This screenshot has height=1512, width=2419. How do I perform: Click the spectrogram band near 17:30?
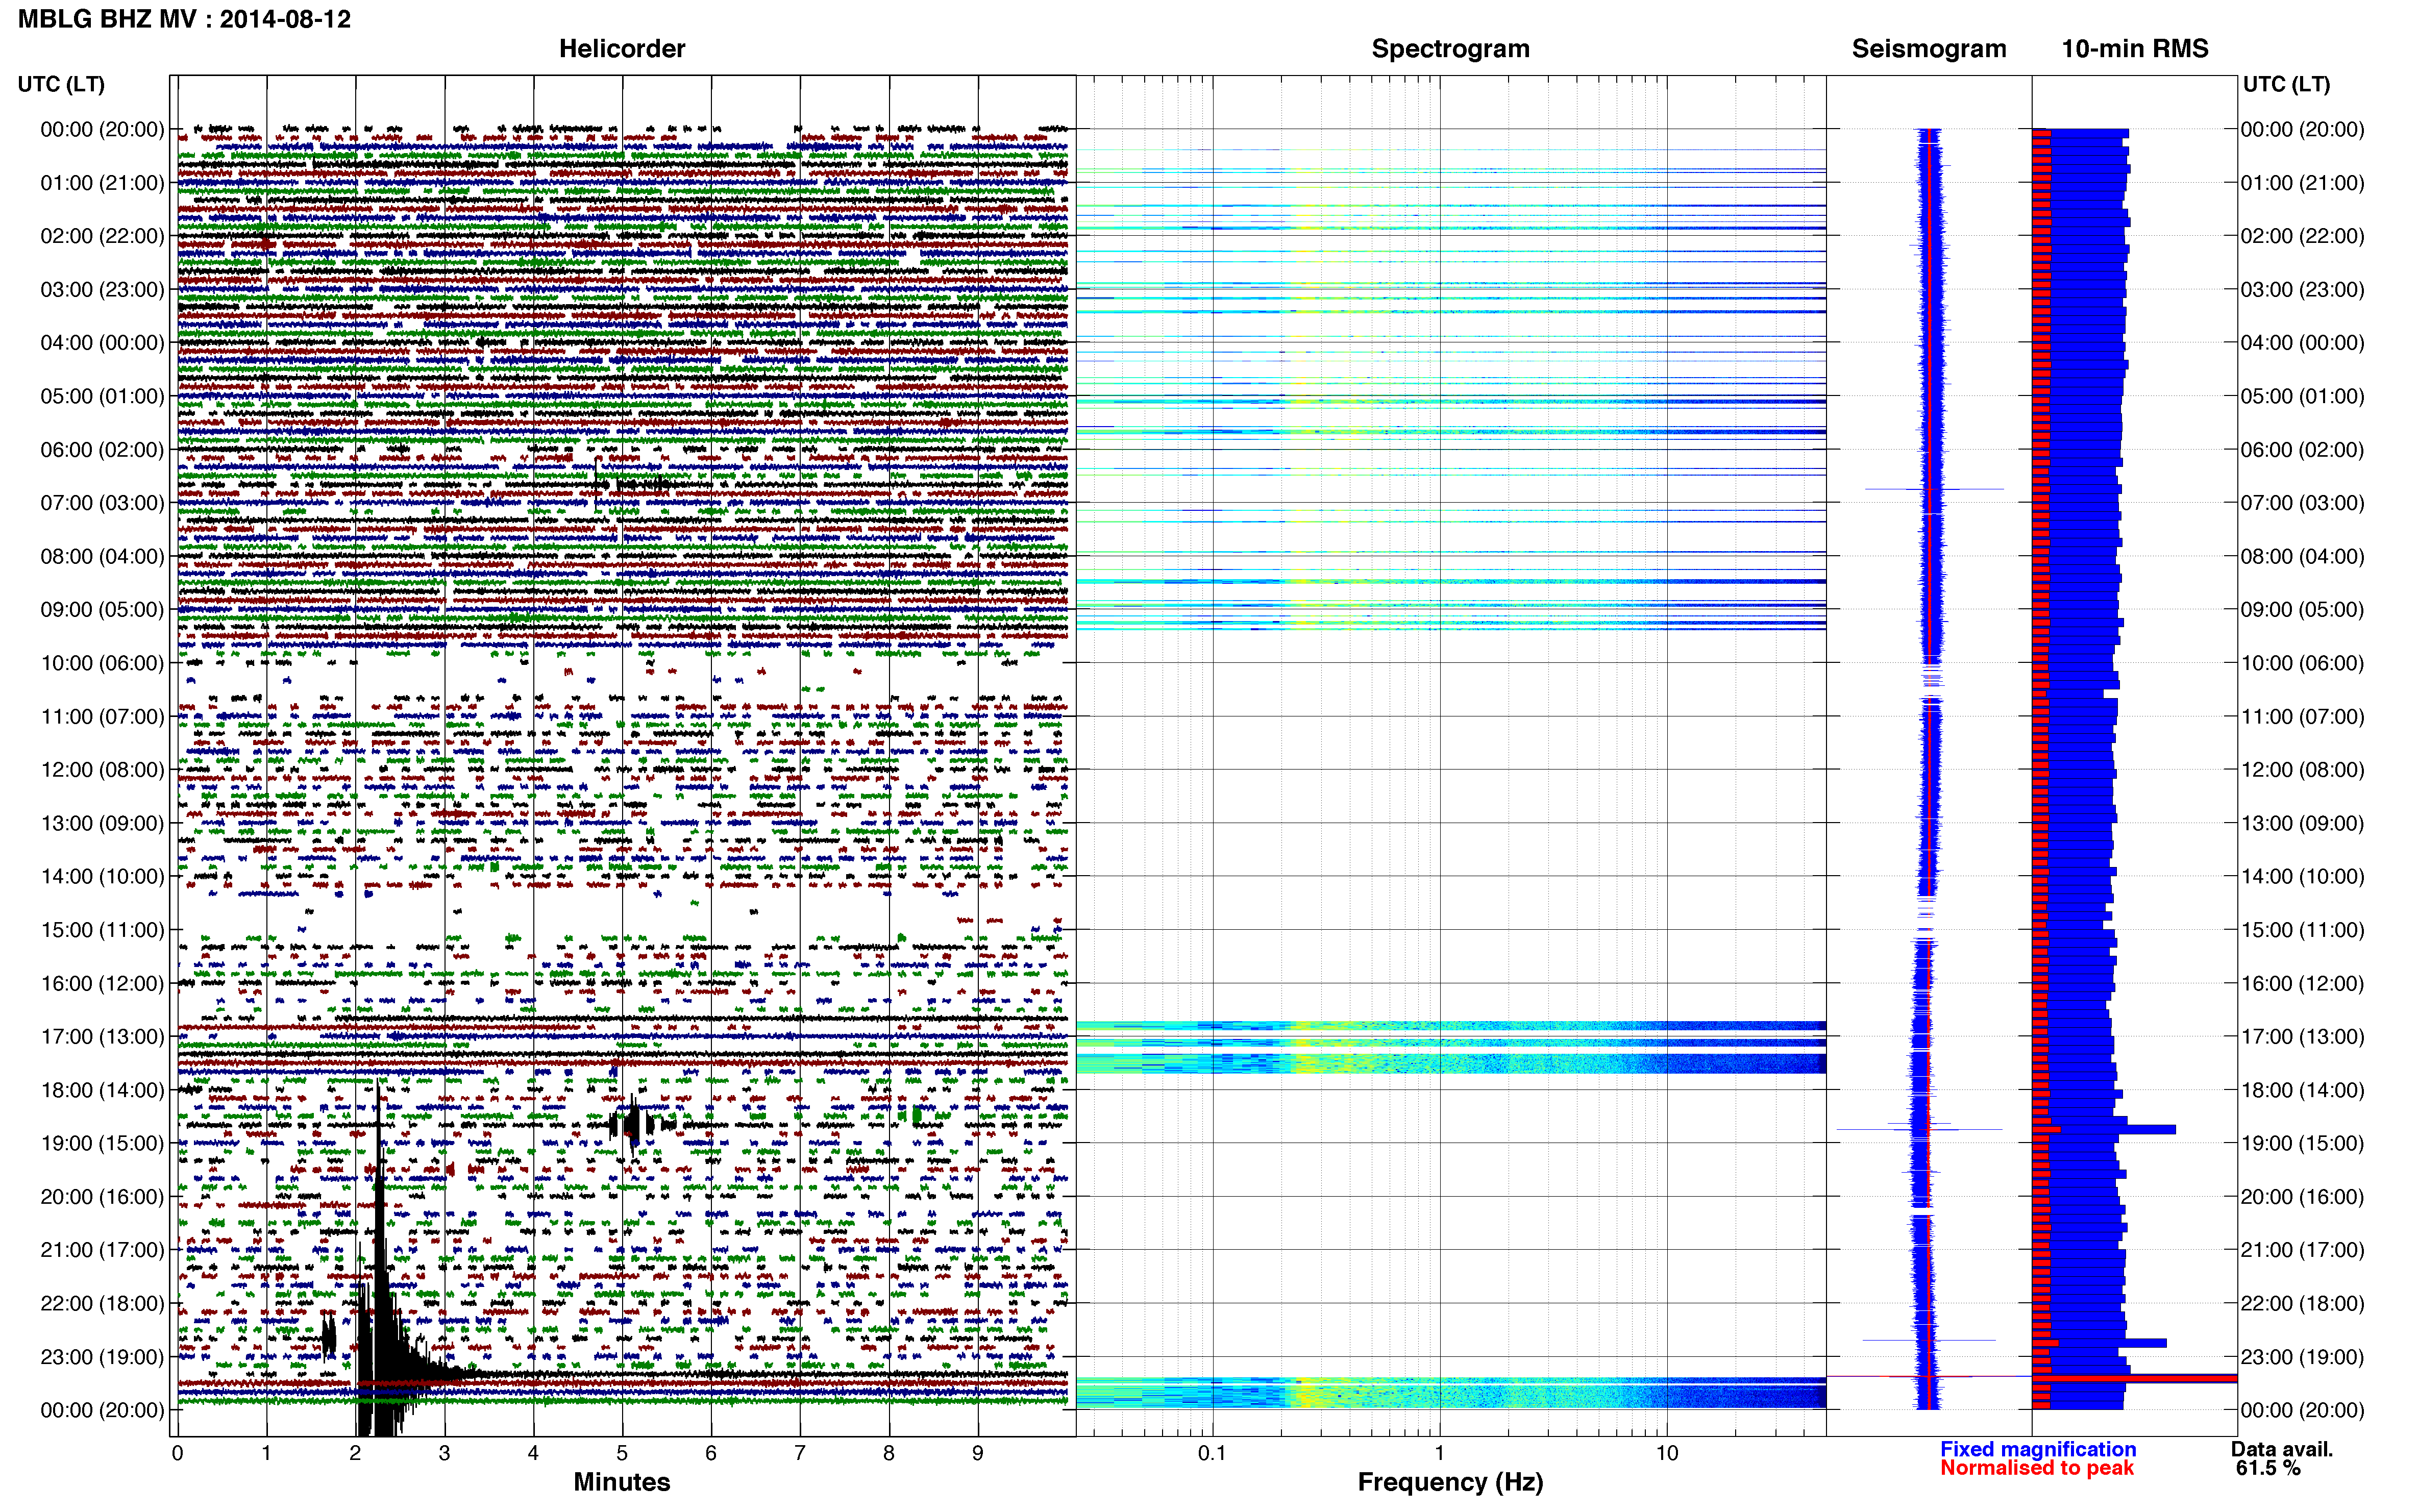[x=1450, y=1063]
